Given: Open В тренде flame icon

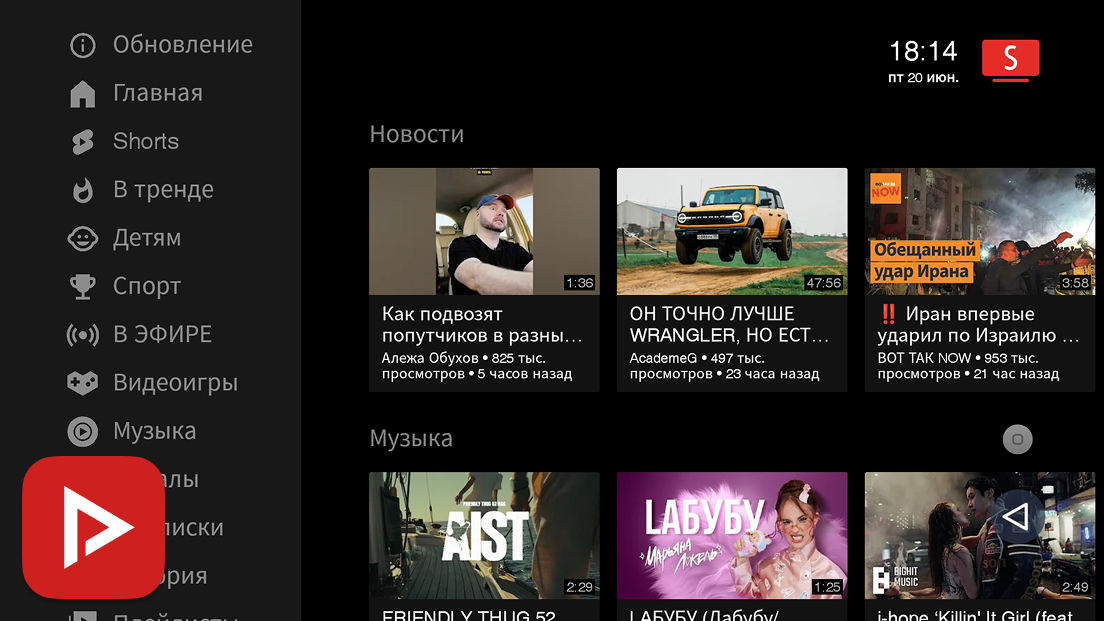Looking at the screenshot, I should (82, 190).
